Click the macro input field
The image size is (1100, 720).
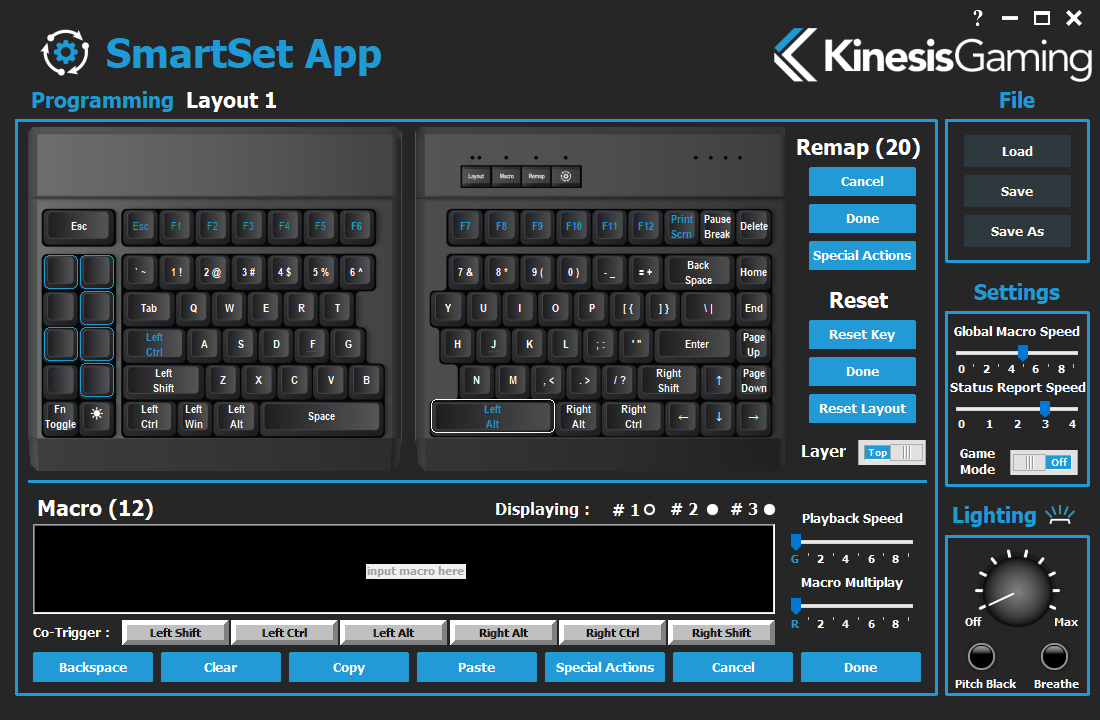tap(404, 569)
